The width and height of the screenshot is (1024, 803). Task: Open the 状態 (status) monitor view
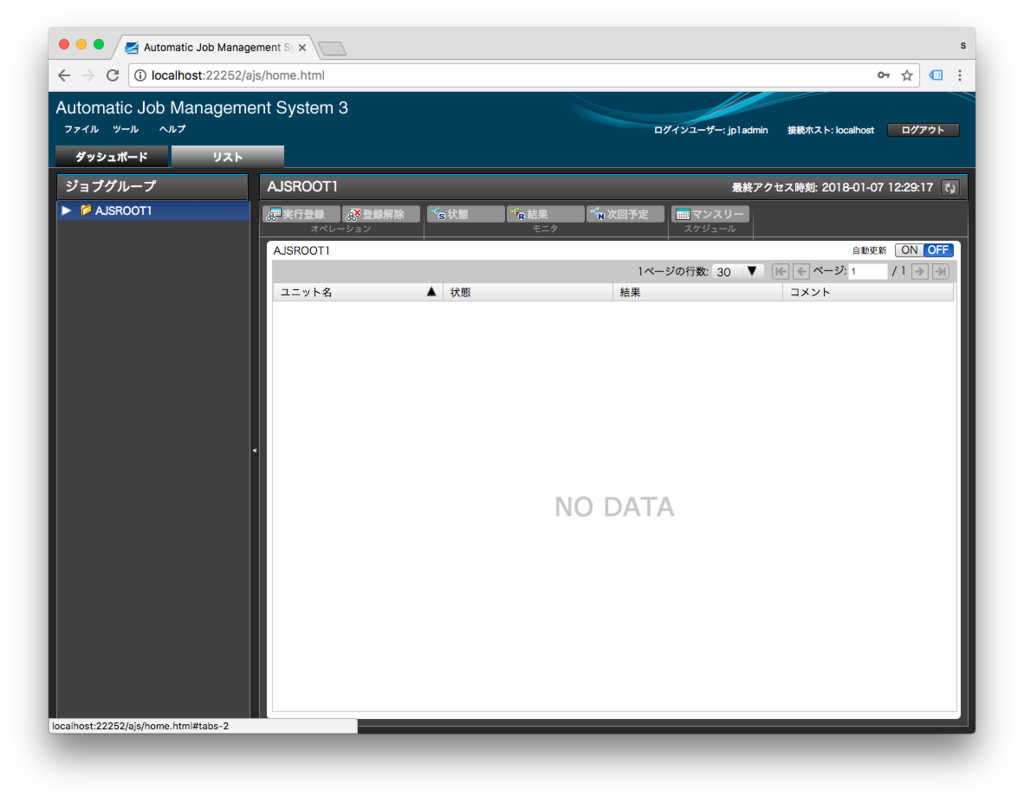pos(465,213)
